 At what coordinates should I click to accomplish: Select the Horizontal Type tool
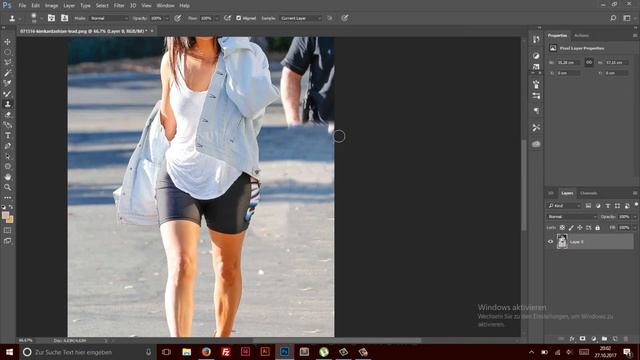7,136
